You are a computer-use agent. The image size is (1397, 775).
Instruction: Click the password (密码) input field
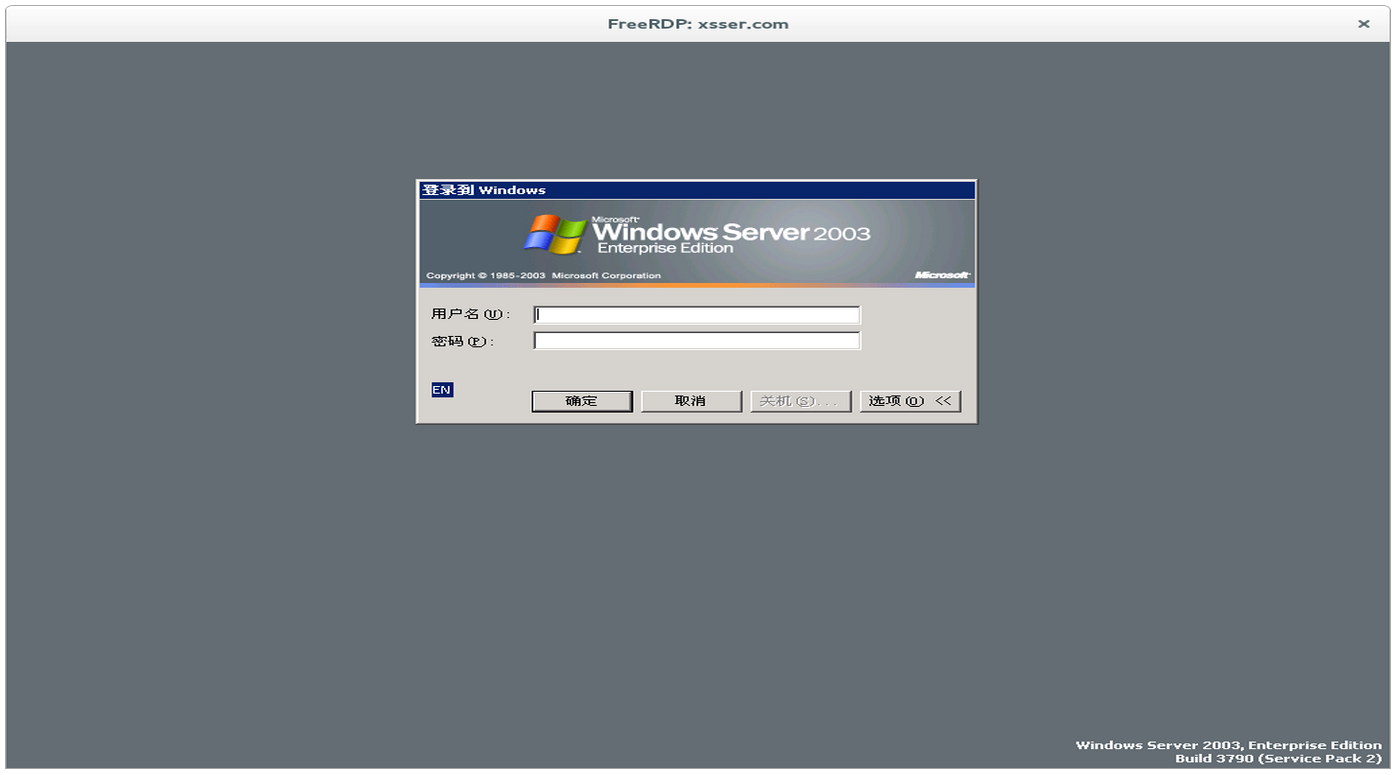click(x=697, y=341)
